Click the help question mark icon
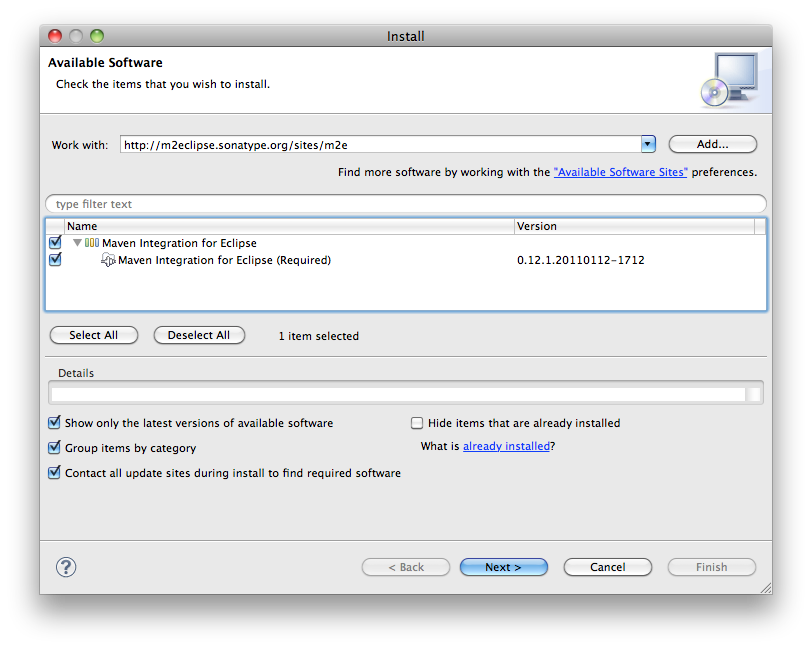The height and width of the screenshot is (649, 812). click(x=66, y=567)
